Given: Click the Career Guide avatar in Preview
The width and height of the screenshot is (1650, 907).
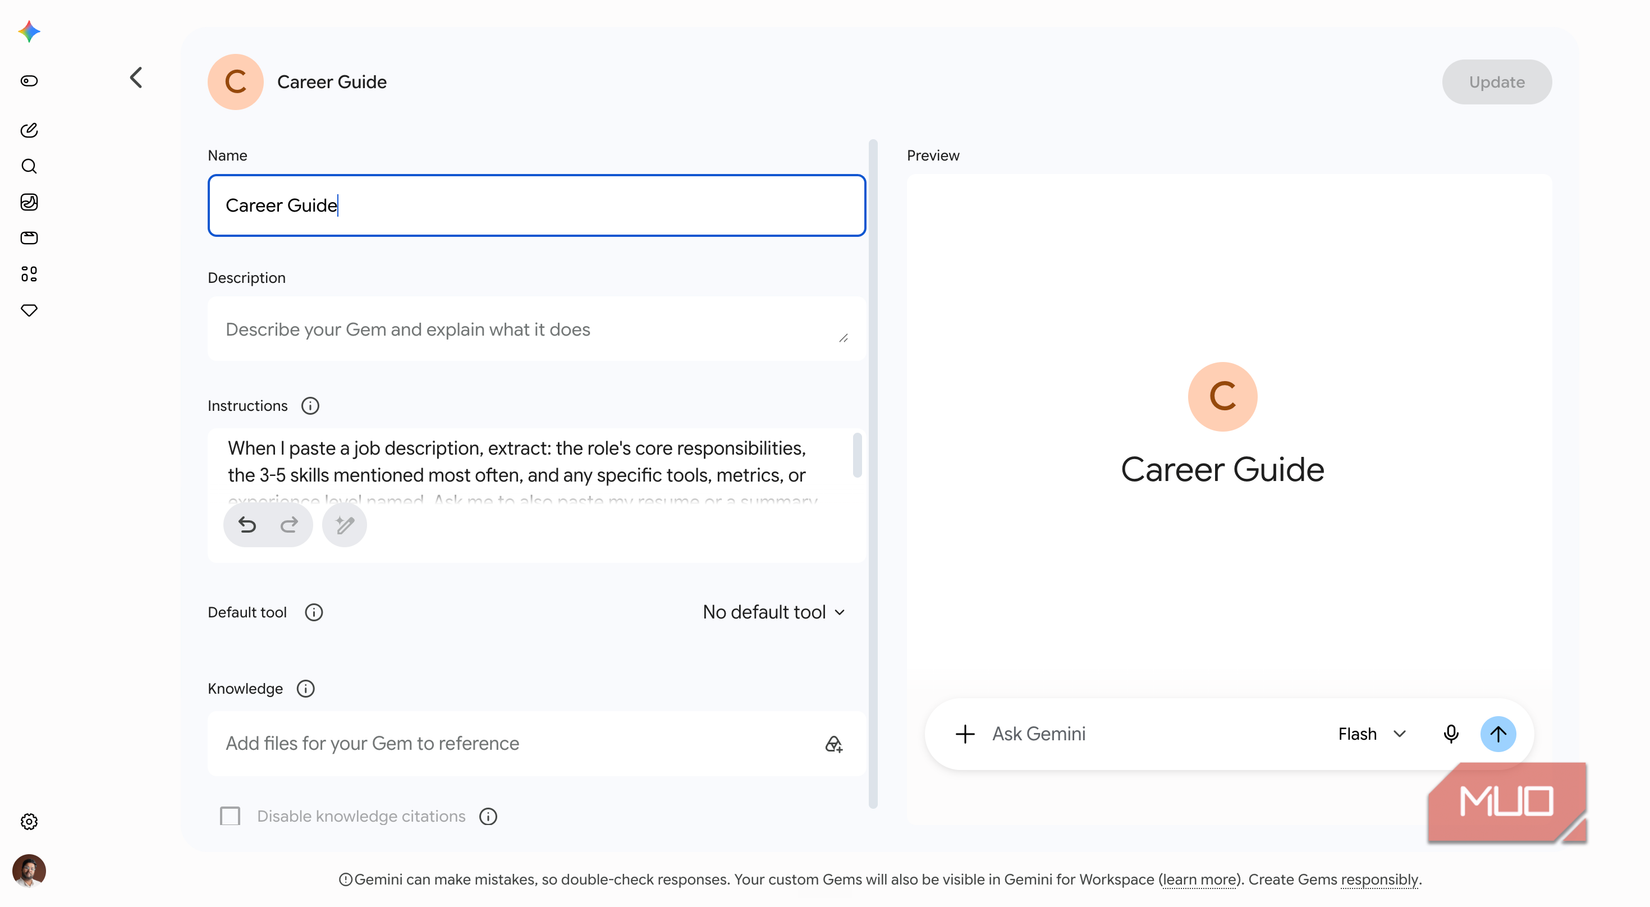Looking at the screenshot, I should point(1222,397).
